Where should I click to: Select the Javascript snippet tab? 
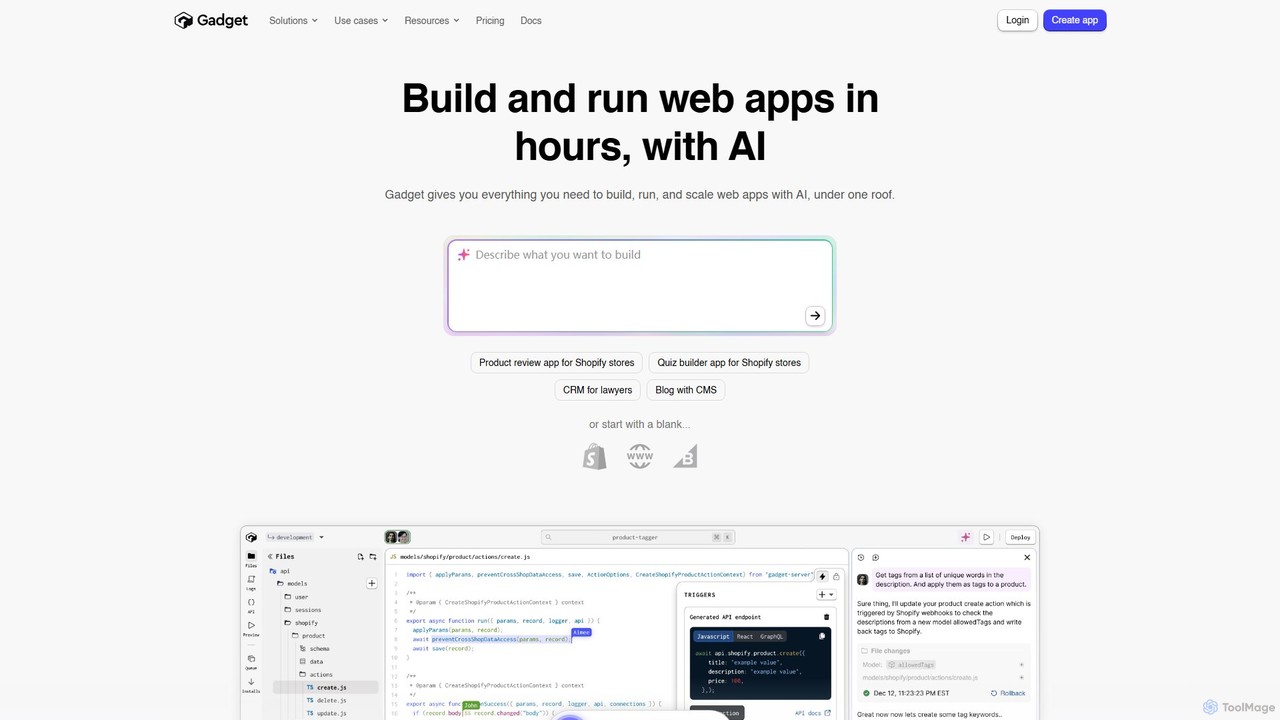coord(713,636)
